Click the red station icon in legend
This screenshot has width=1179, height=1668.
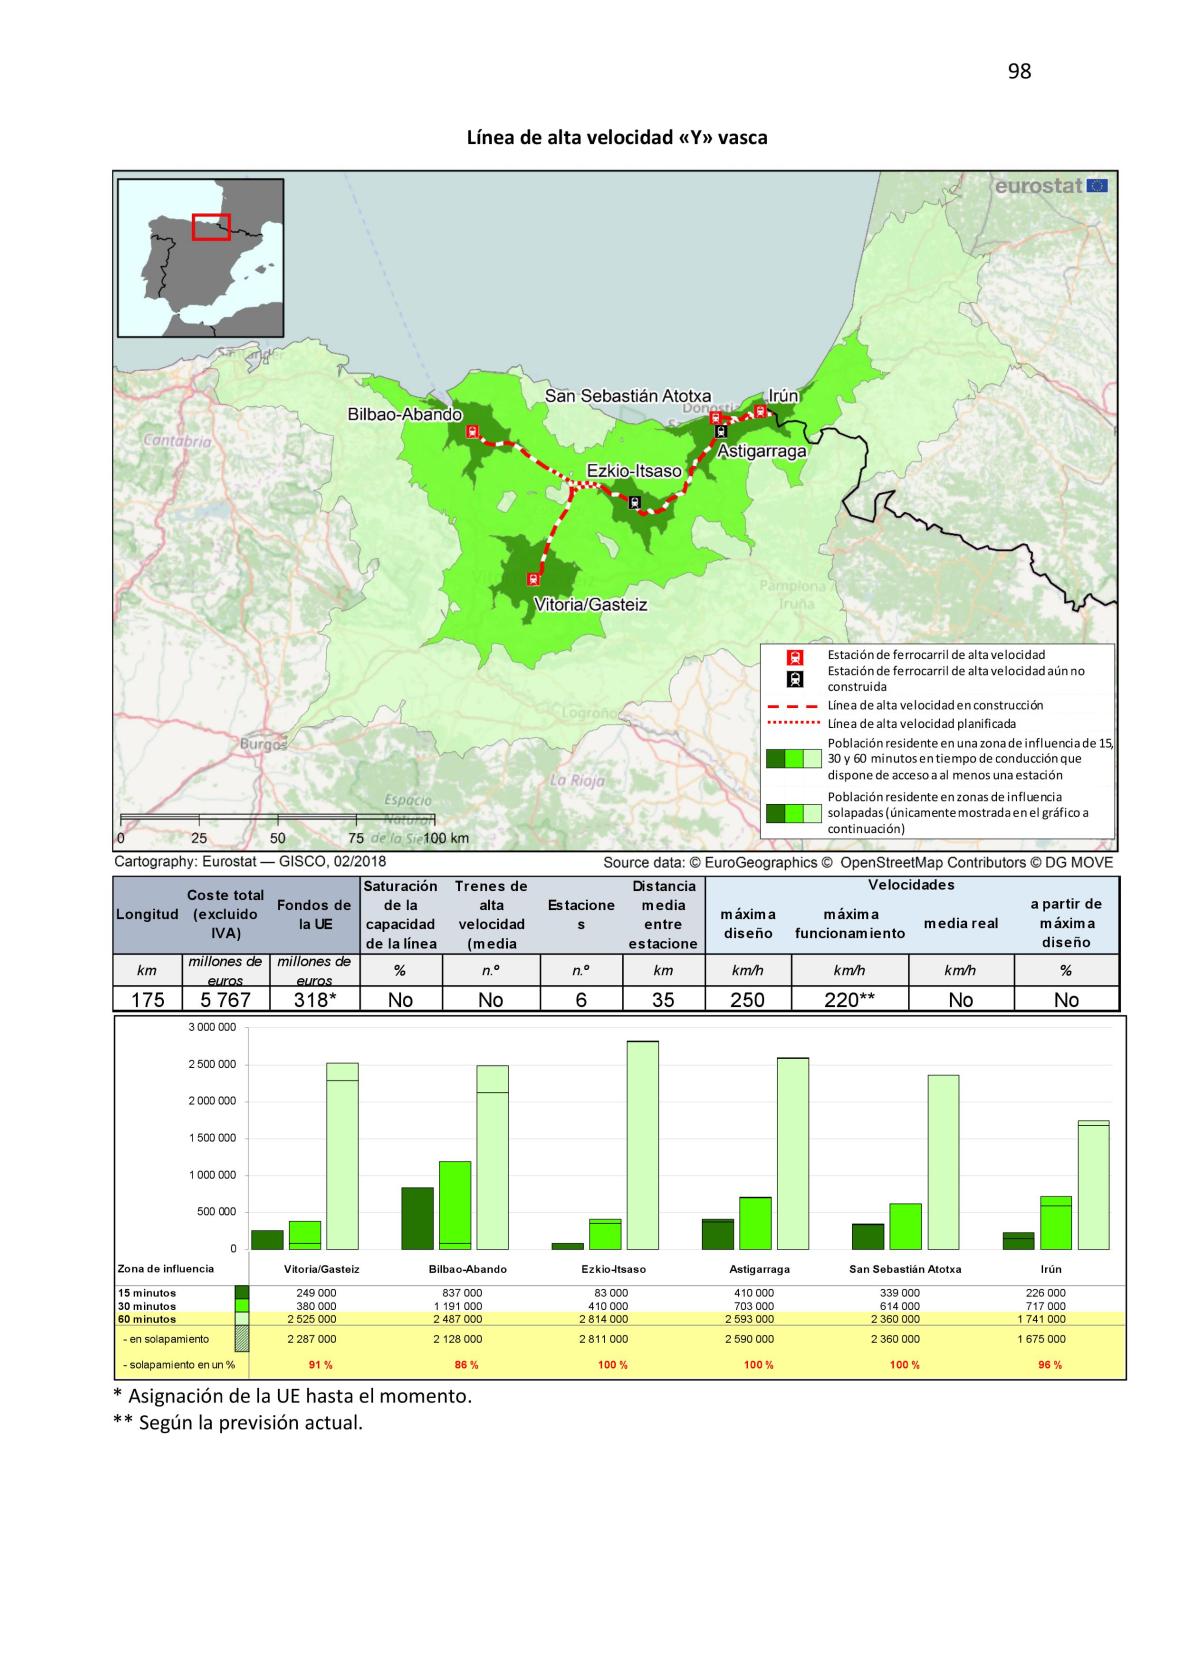click(x=794, y=658)
